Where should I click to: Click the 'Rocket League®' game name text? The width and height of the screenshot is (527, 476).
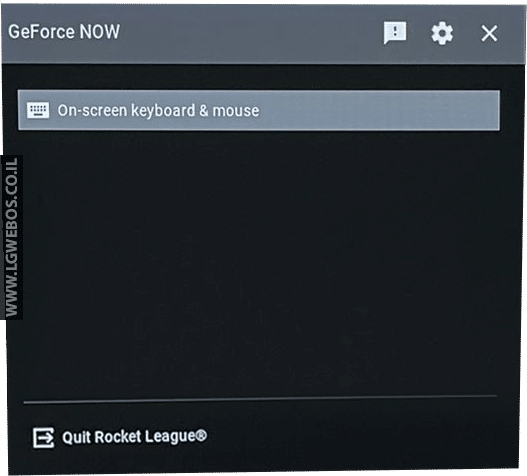pyautogui.click(x=151, y=437)
